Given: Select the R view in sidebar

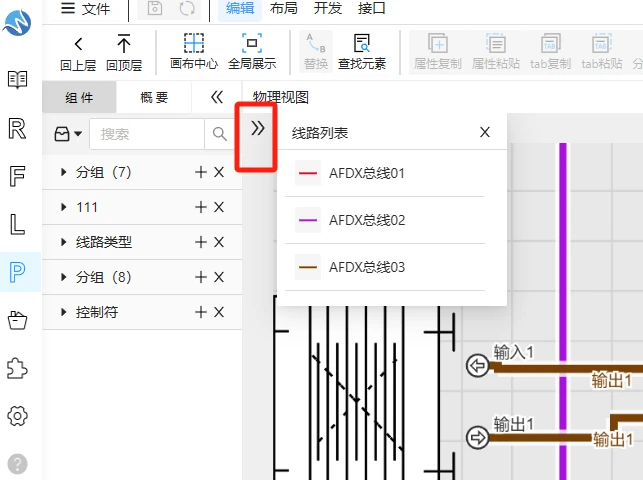Looking at the screenshot, I should pyautogui.click(x=17, y=128).
